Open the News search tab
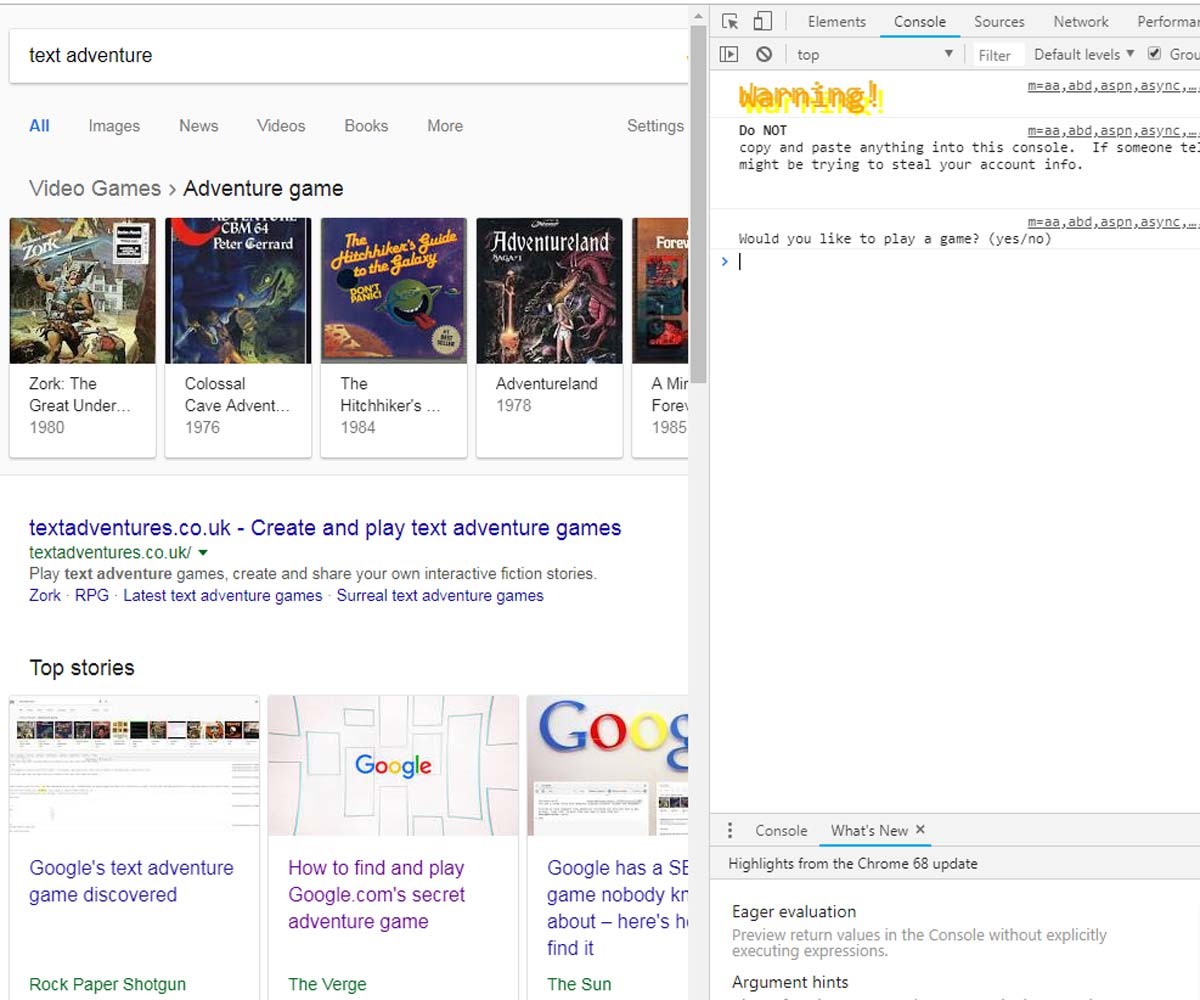The width and height of the screenshot is (1200, 1000). (198, 126)
